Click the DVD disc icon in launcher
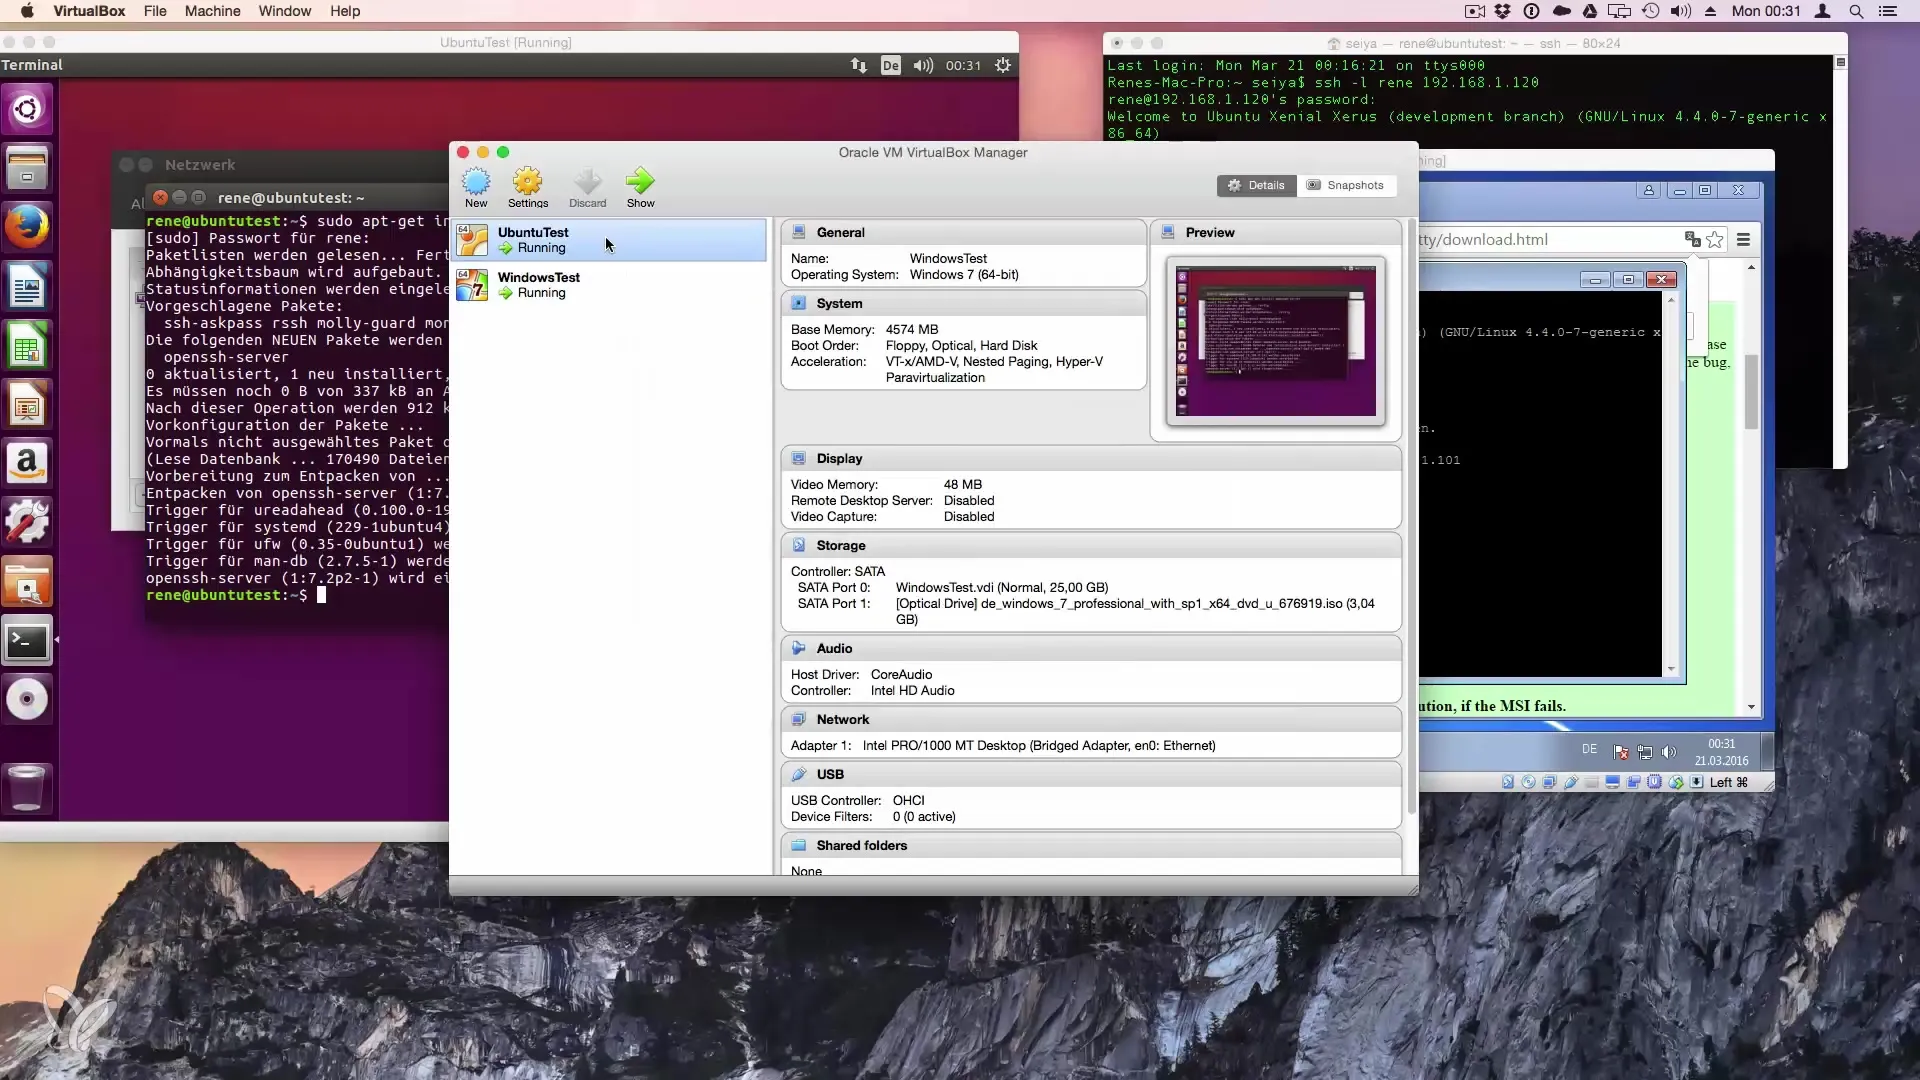1920x1080 pixels. tap(27, 699)
